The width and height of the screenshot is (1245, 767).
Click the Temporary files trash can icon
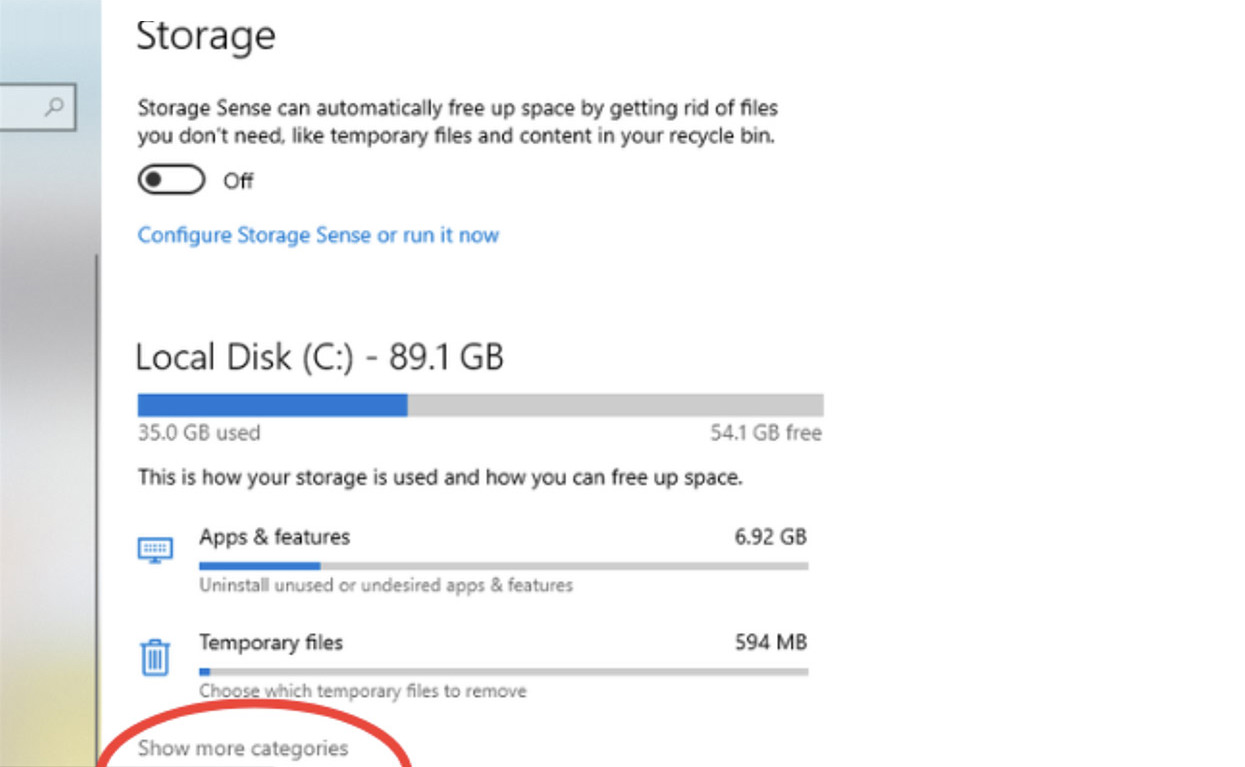155,658
